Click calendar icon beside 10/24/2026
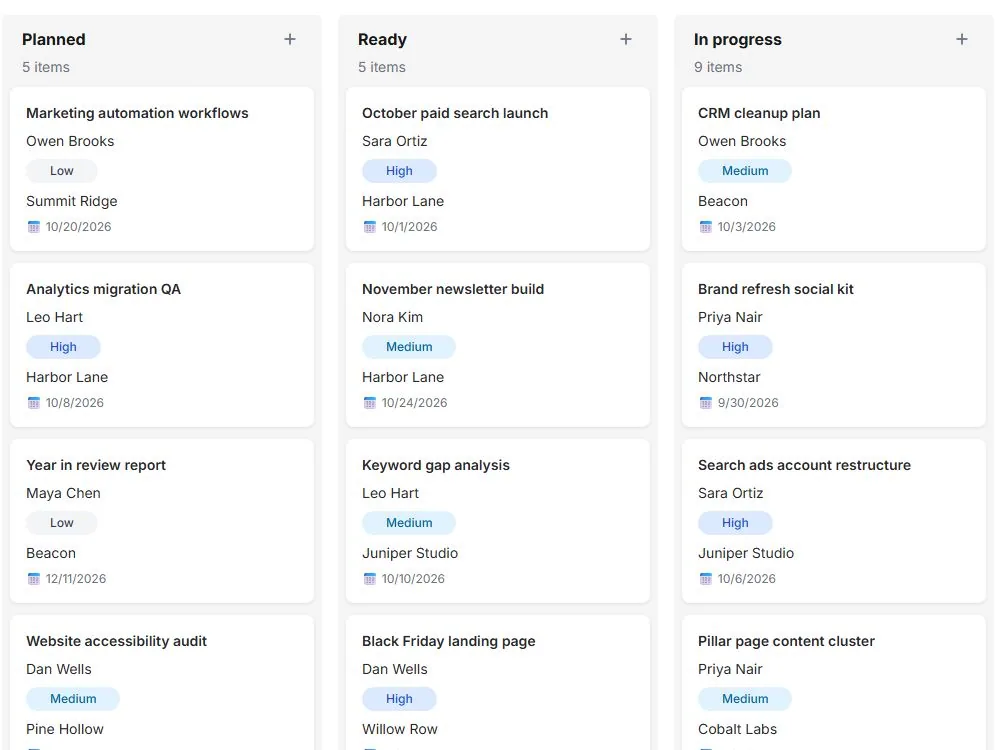This screenshot has height=750, width=1000. point(370,402)
